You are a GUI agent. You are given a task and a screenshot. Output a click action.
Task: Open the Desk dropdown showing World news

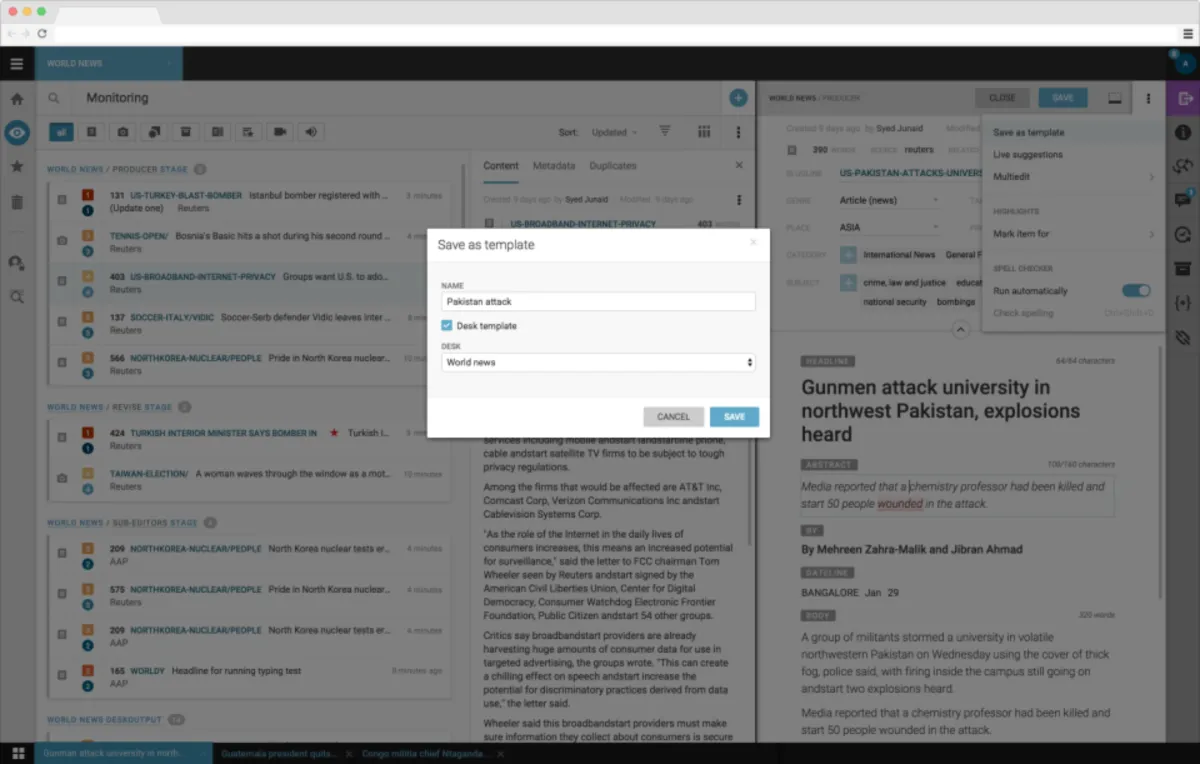(597, 362)
